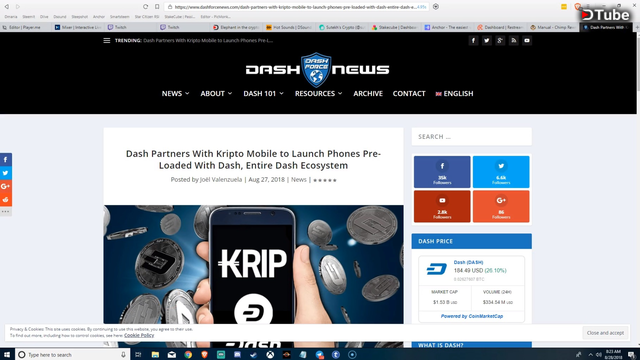Share on Reddit from the left share bar
The width and height of the screenshot is (640, 360).
[x=6, y=200]
